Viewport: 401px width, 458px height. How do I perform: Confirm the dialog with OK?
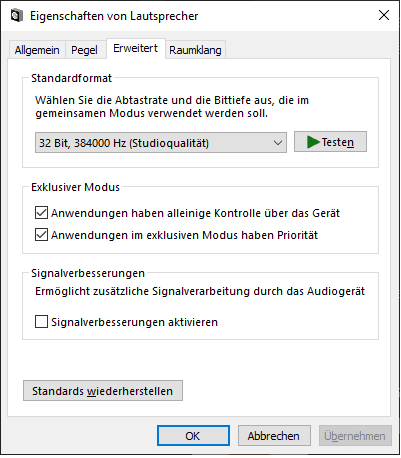pos(193,436)
